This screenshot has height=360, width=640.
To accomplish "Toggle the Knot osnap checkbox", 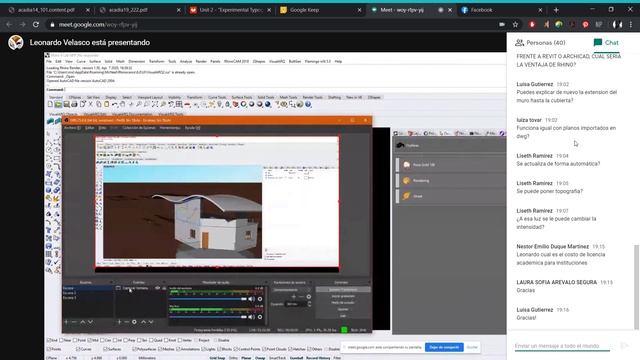I will click(x=166, y=340).
